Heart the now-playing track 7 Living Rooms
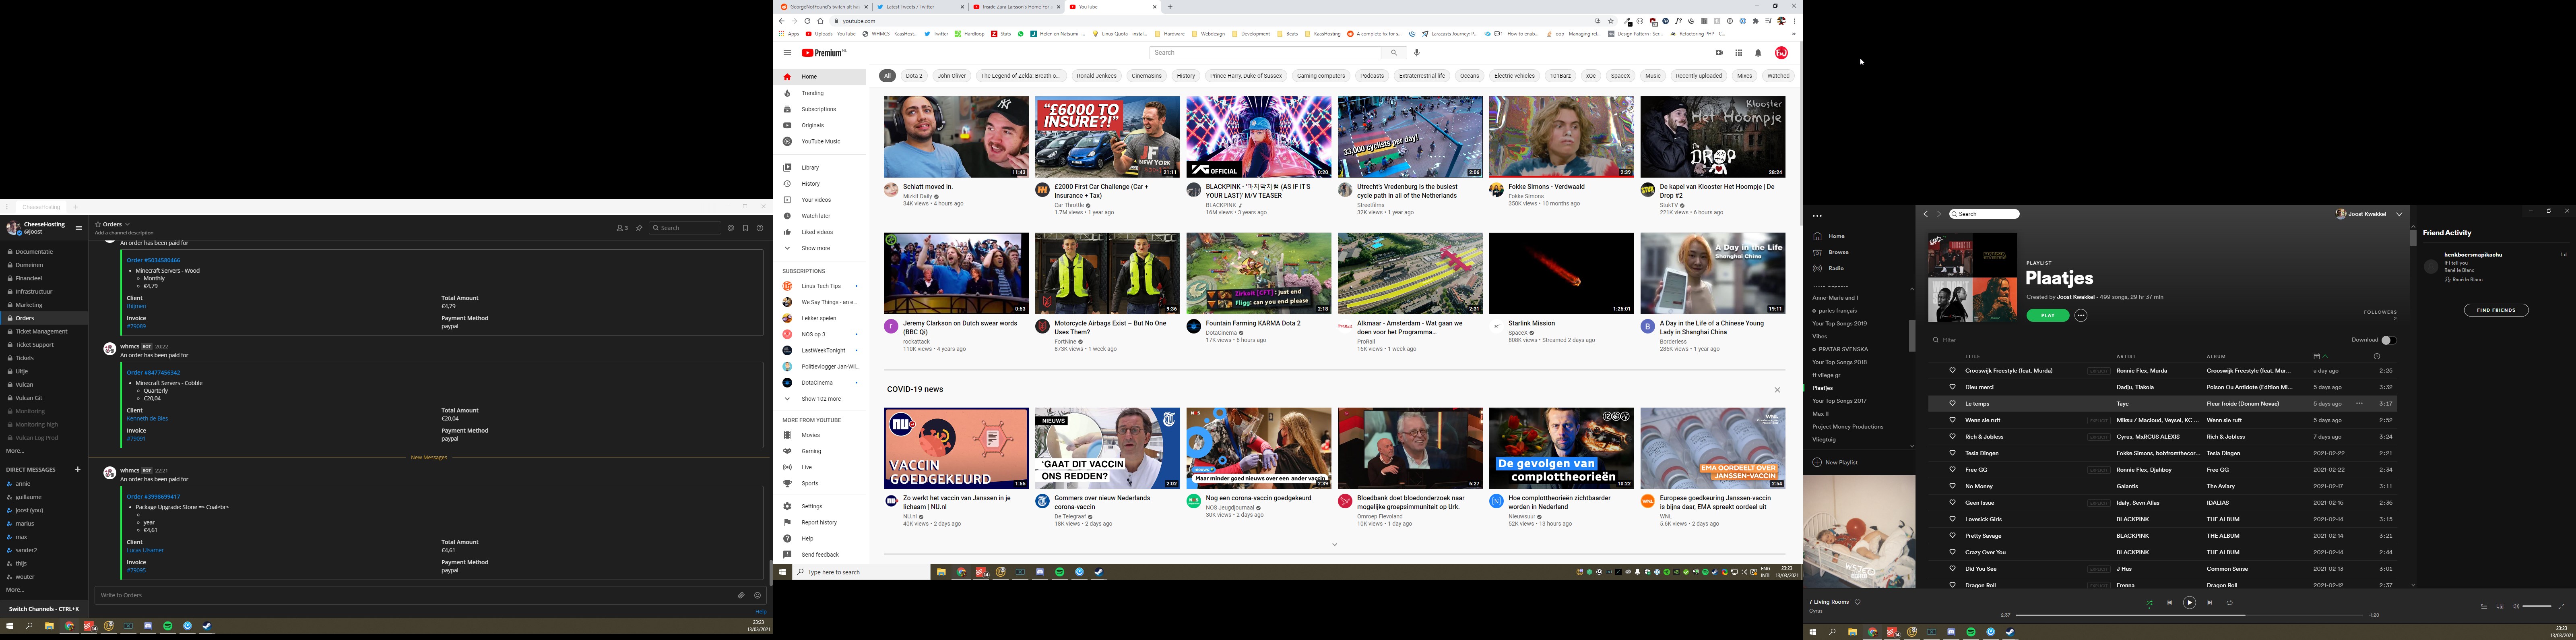Viewport: 2576px width, 640px height. click(1858, 602)
